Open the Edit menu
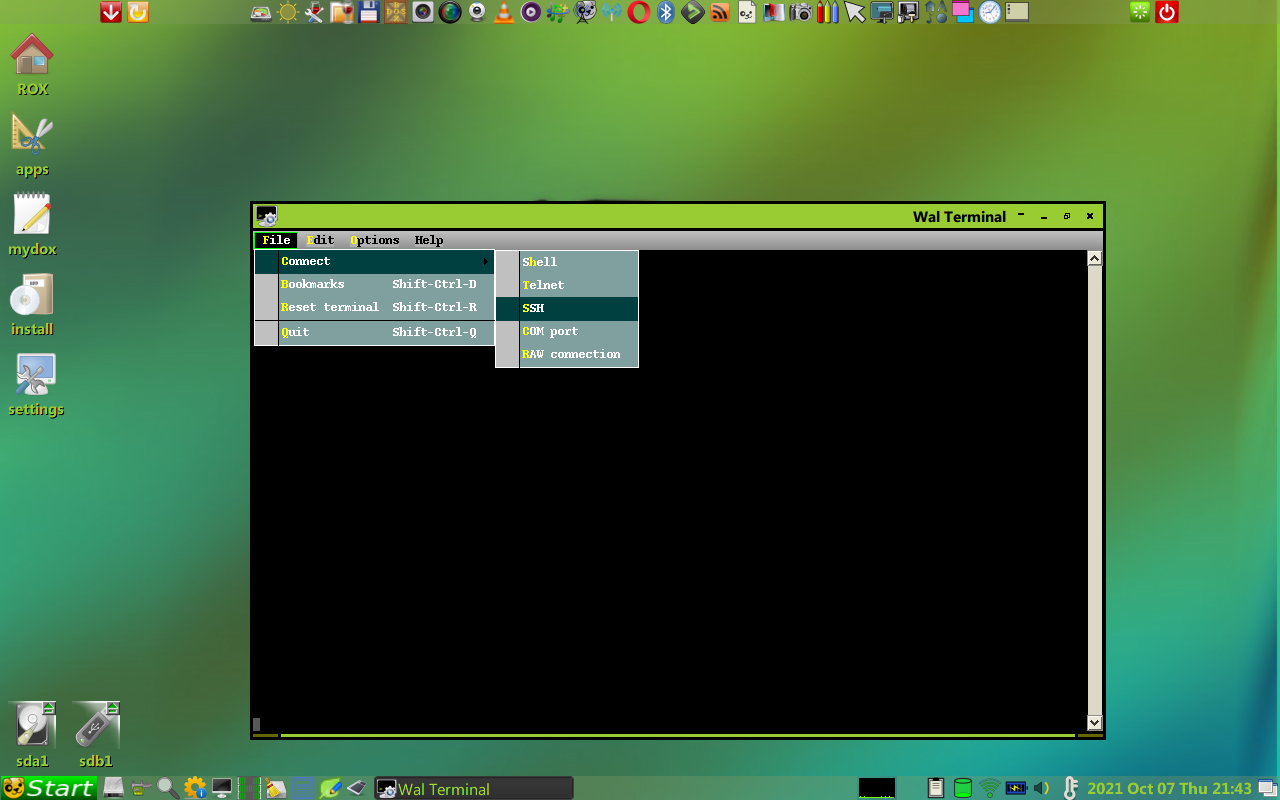The width and height of the screenshot is (1280, 800). click(x=321, y=240)
